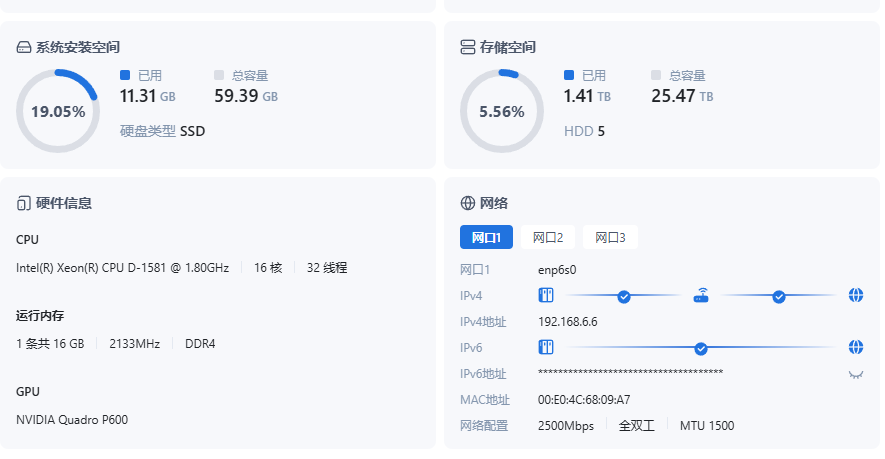
Task: Switch to 网口2 tab
Action: 548,238
